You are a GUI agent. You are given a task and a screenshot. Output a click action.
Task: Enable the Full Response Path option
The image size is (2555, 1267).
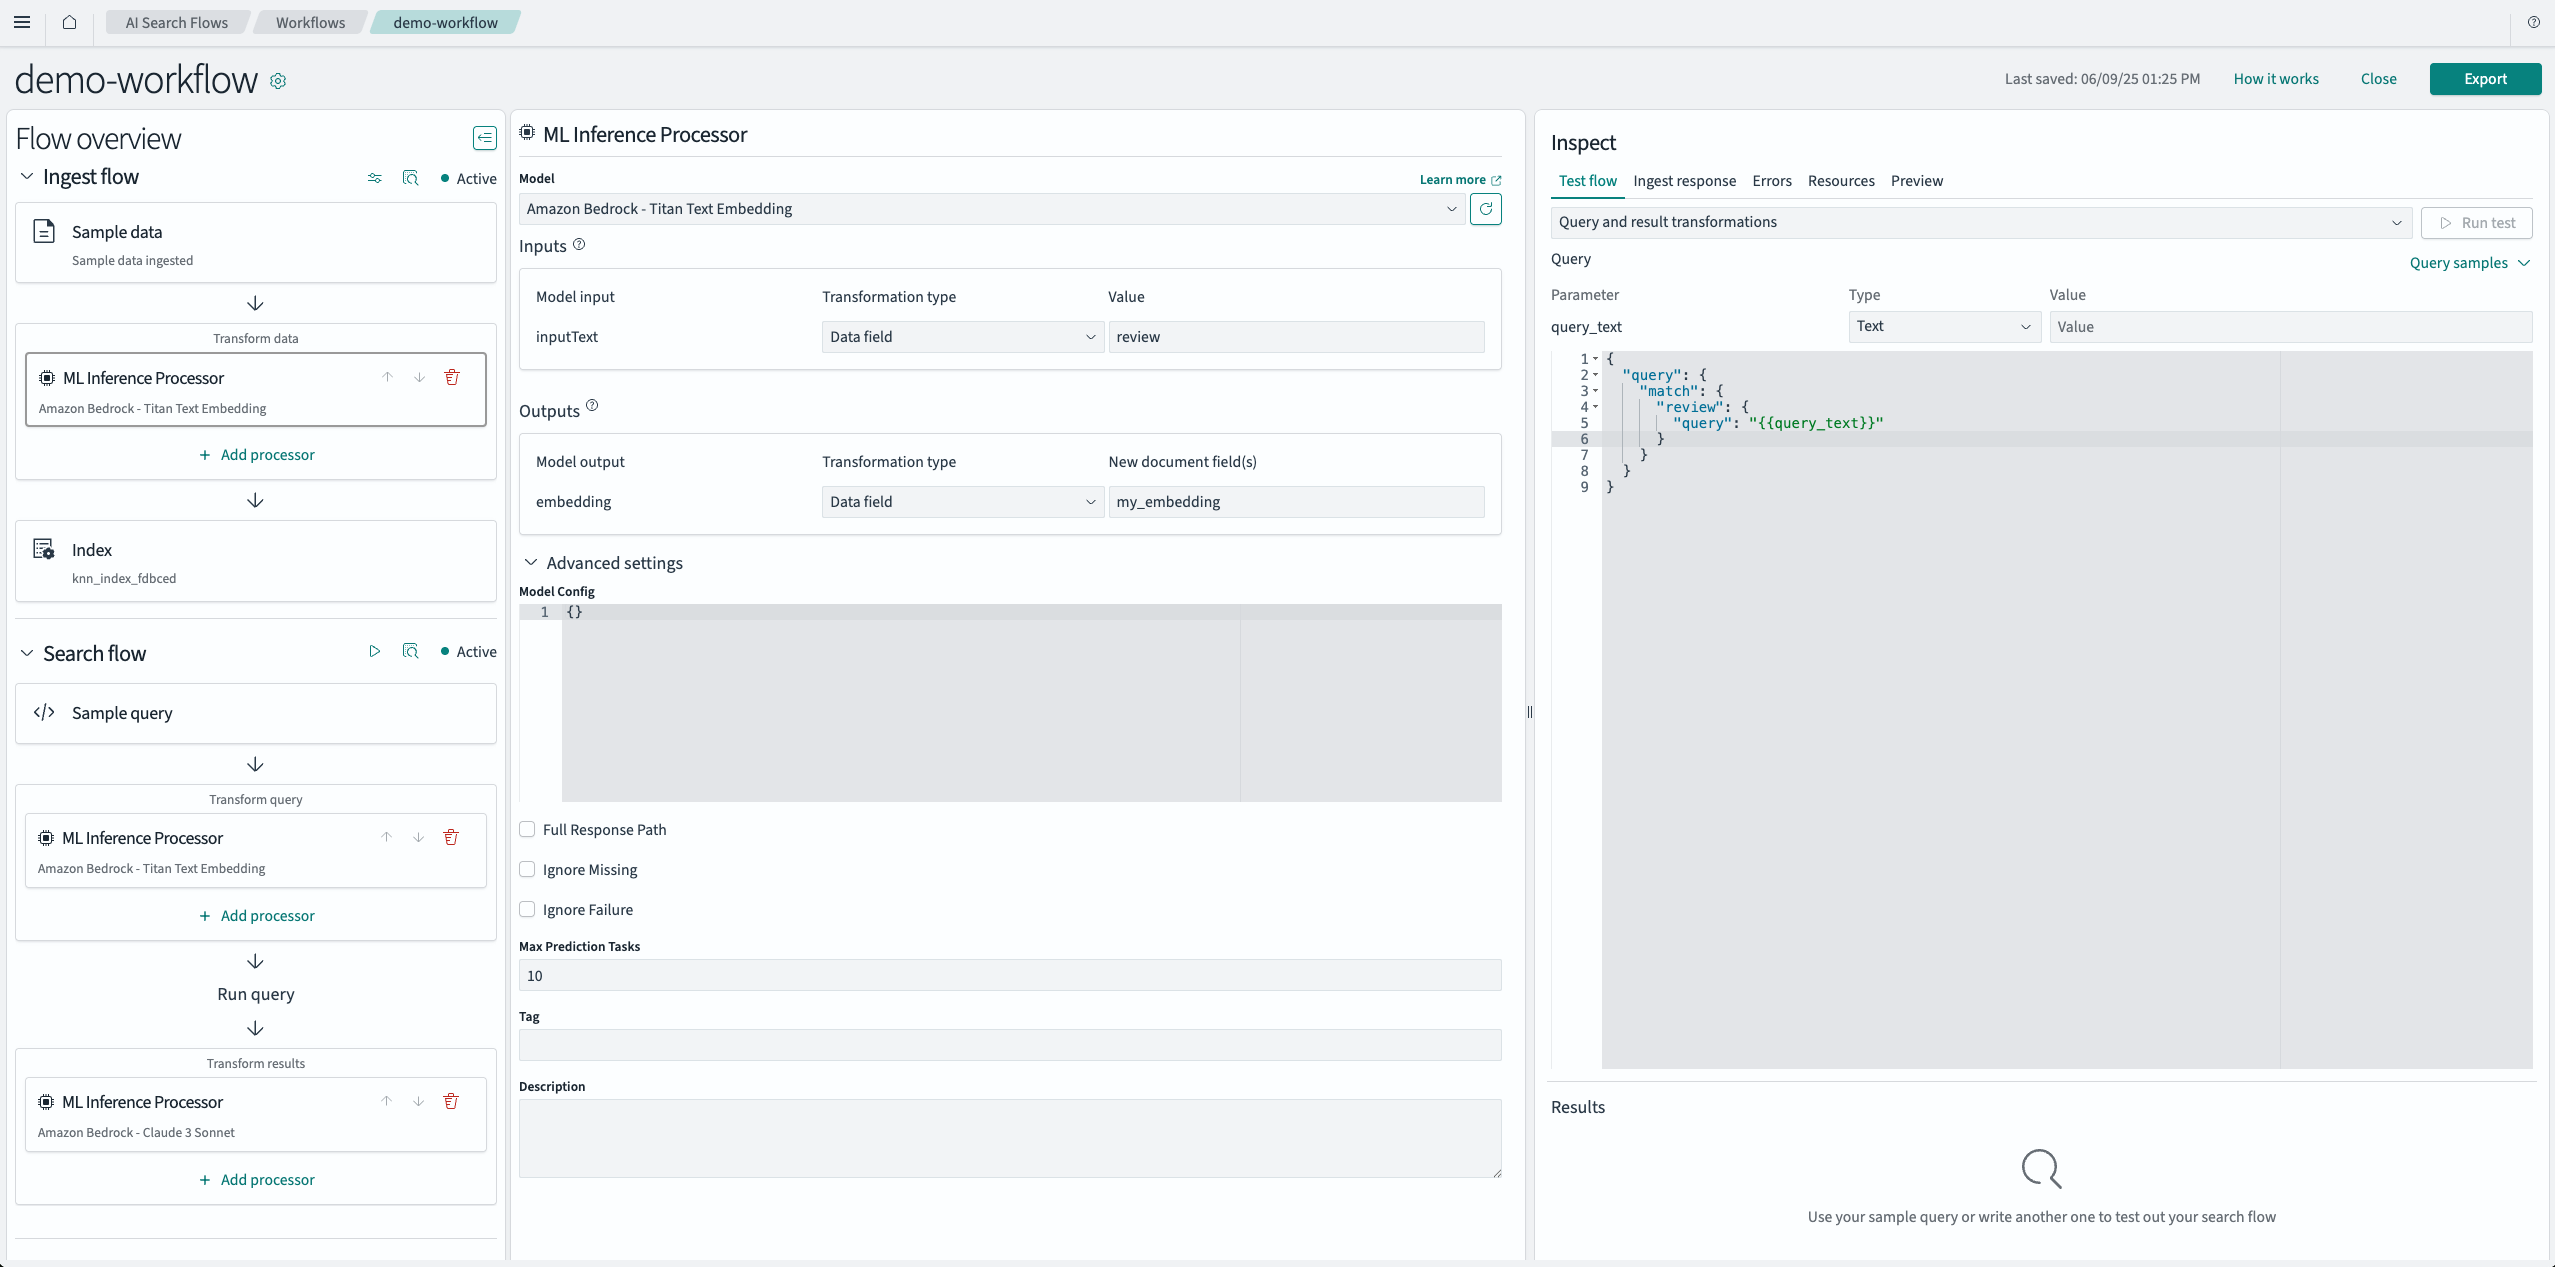[527, 829]
